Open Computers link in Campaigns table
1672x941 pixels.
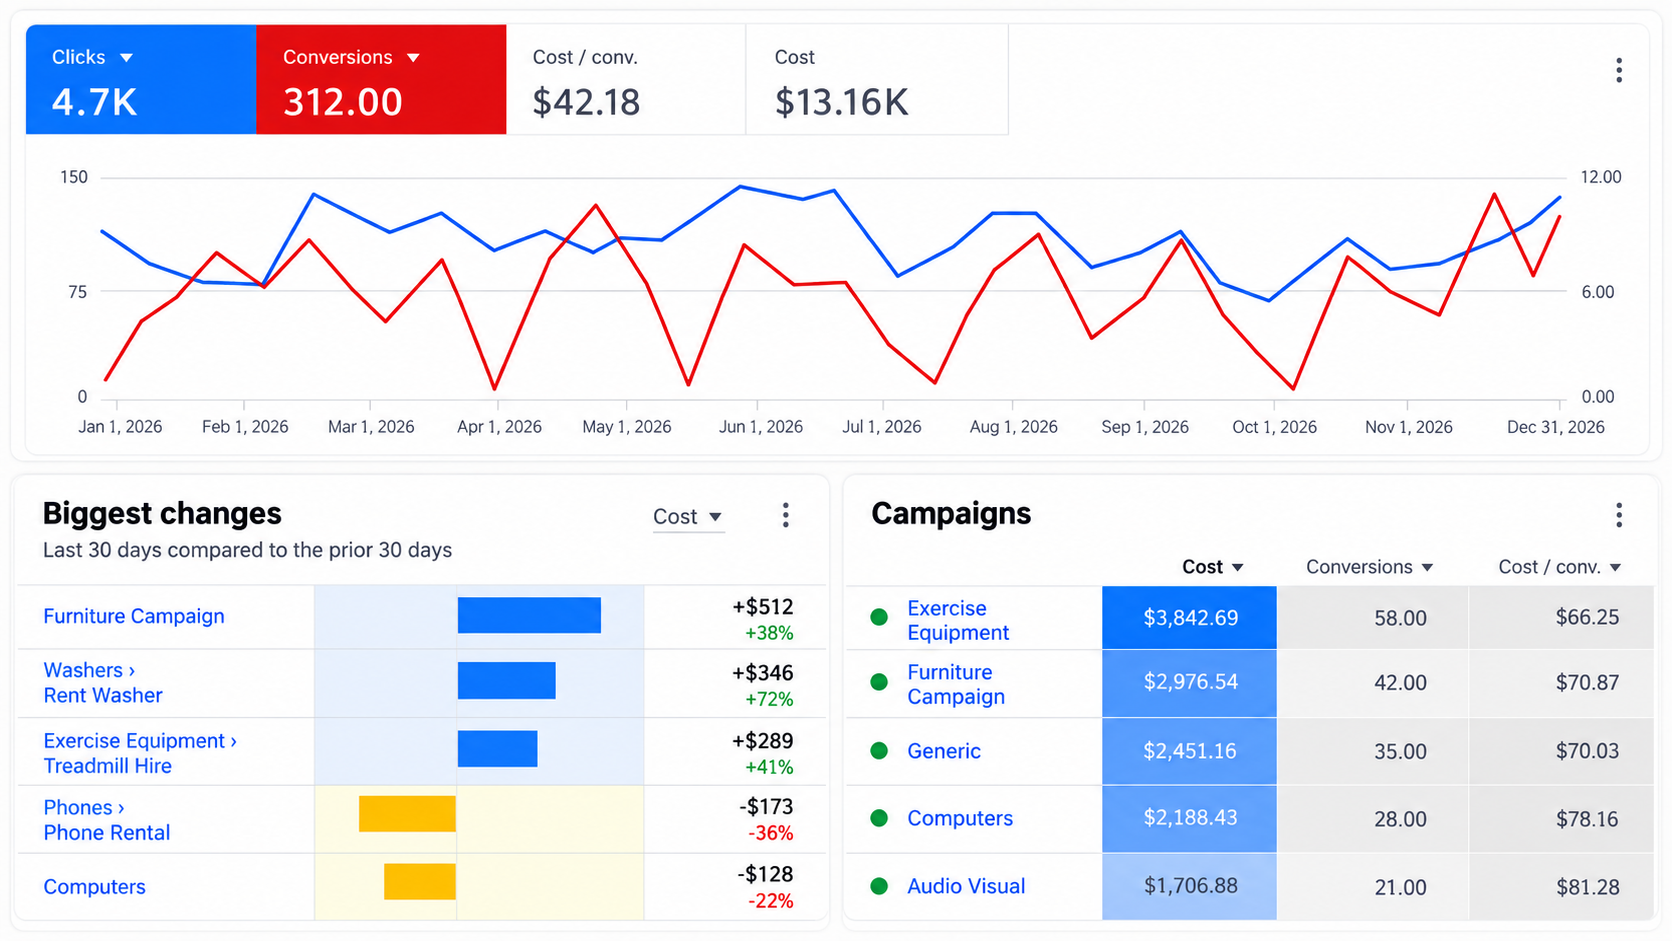[x=960, y=818]
